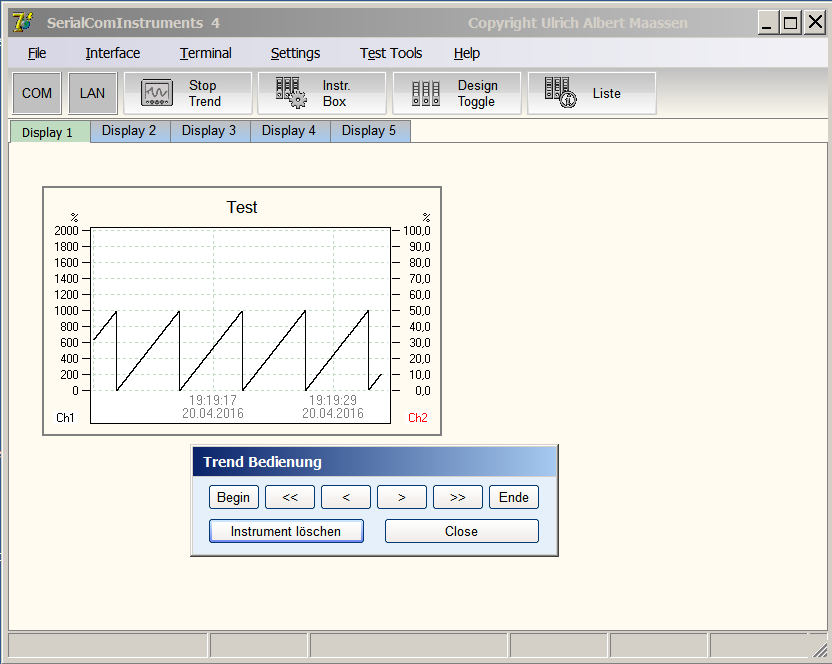Switch to the Display 5 tab
This screenshot has height=664, width=832.
coord(370,131)
